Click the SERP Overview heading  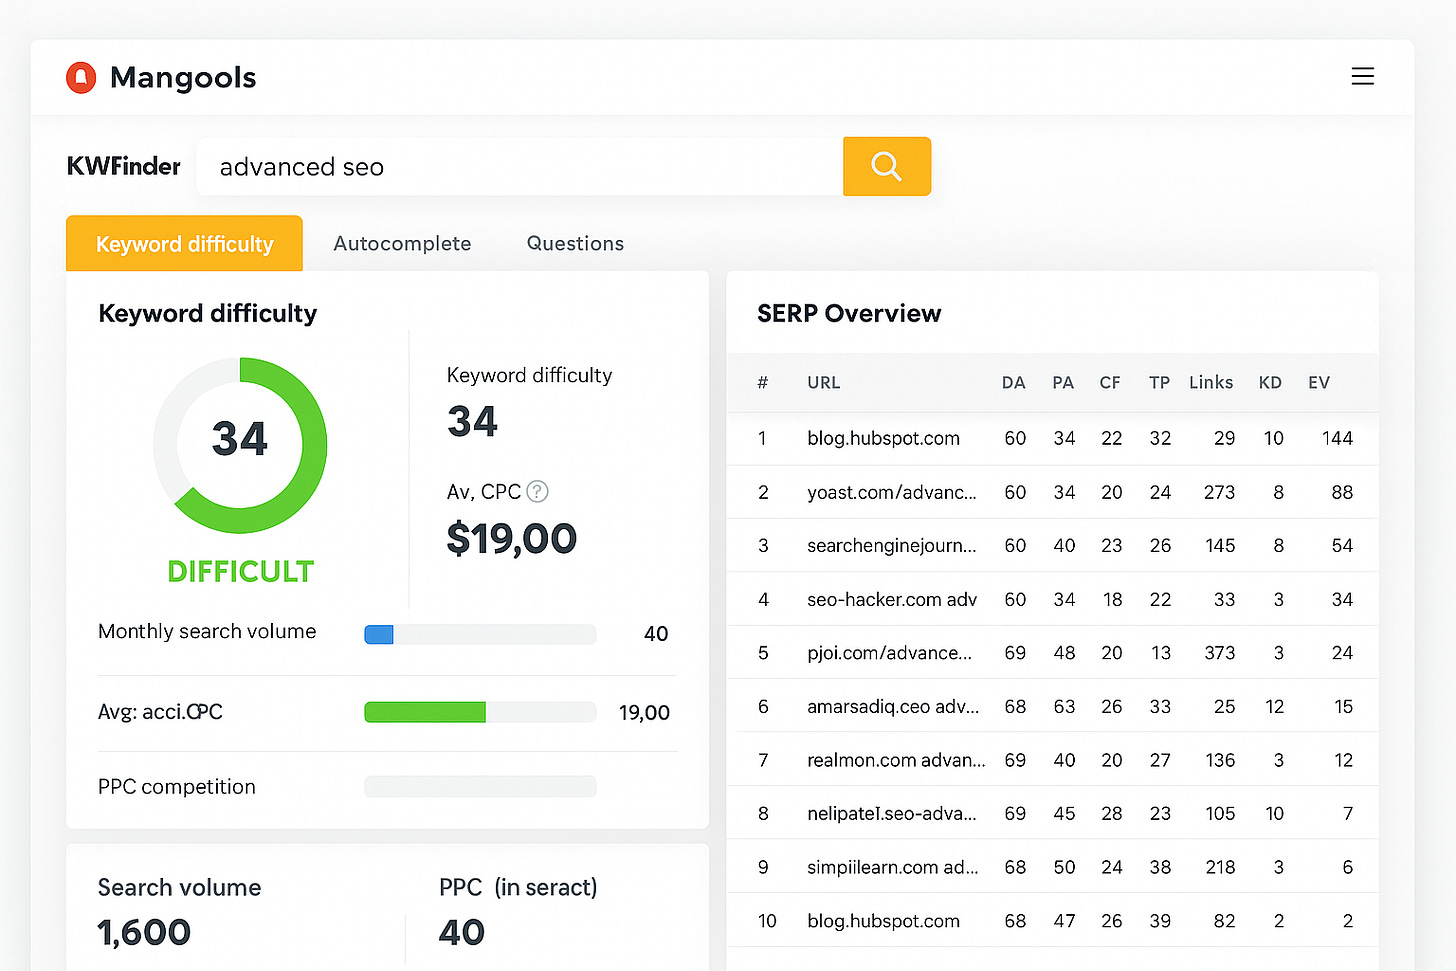pyautogui.click(x=849, y=313)
